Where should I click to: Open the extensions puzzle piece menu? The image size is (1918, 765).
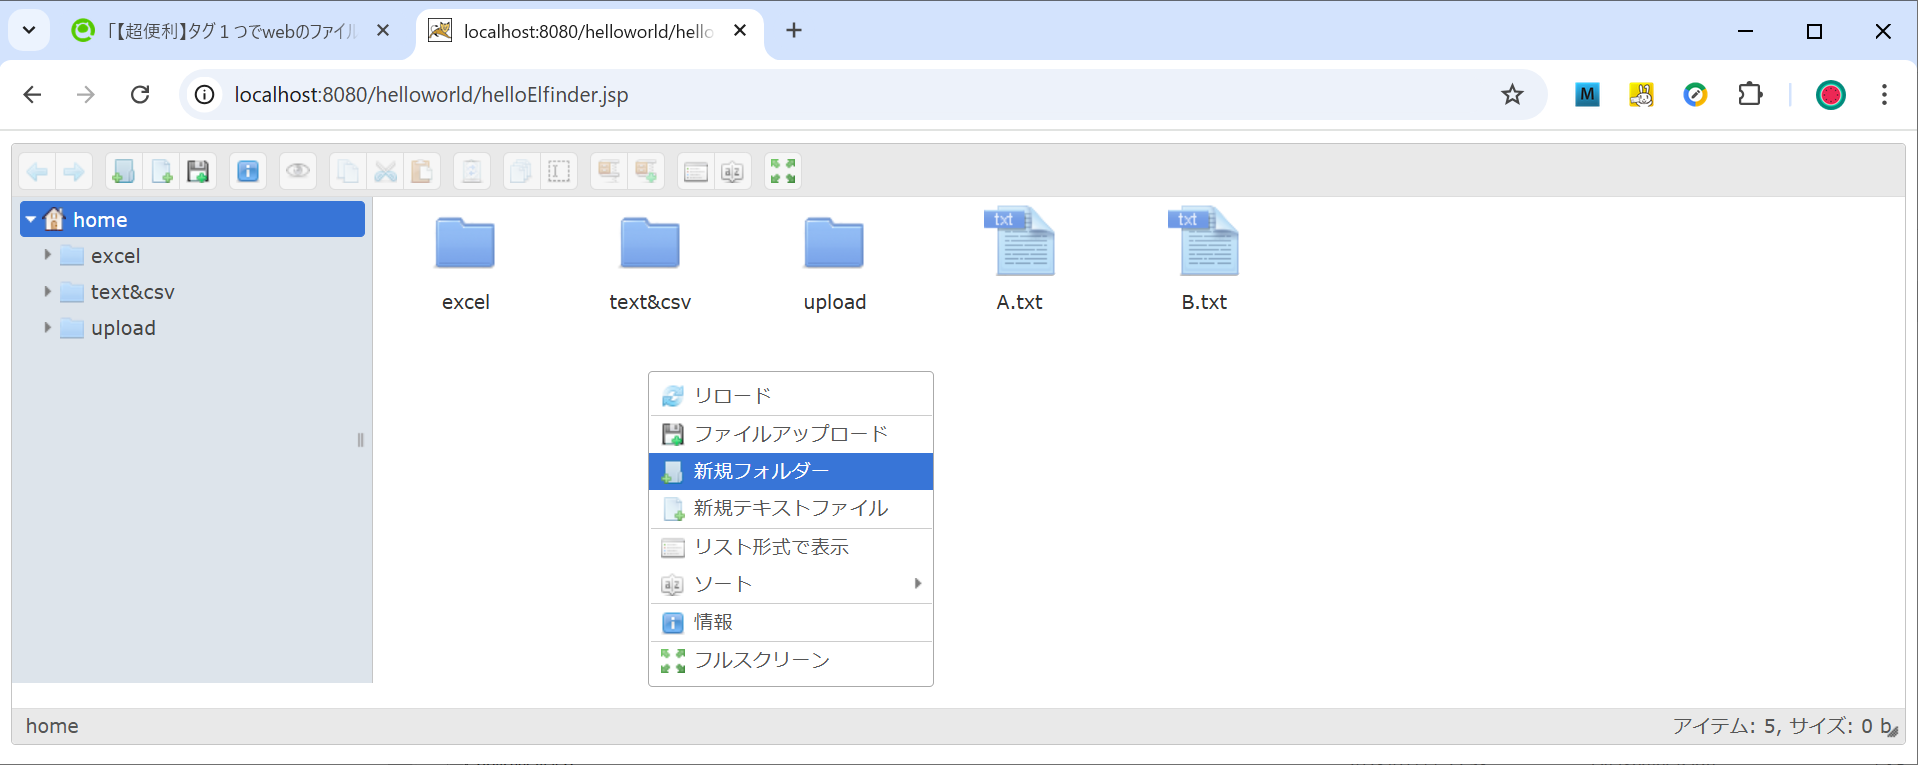[x=1750, y=94]
